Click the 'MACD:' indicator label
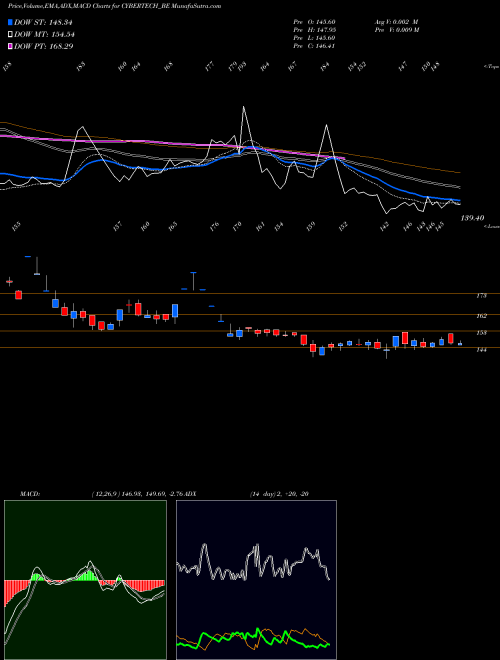Viewport: 500px width, 660px height. pos(30,494)
